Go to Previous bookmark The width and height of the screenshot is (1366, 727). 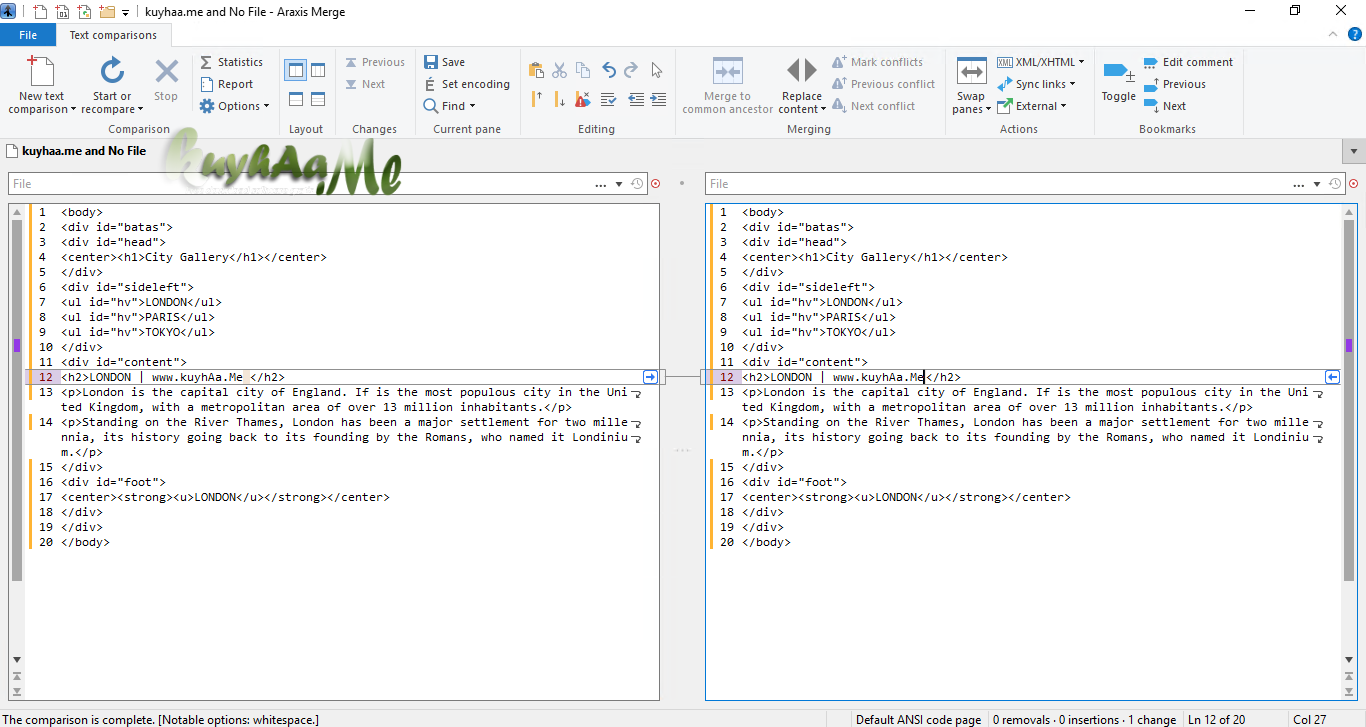click(1174, 84)
